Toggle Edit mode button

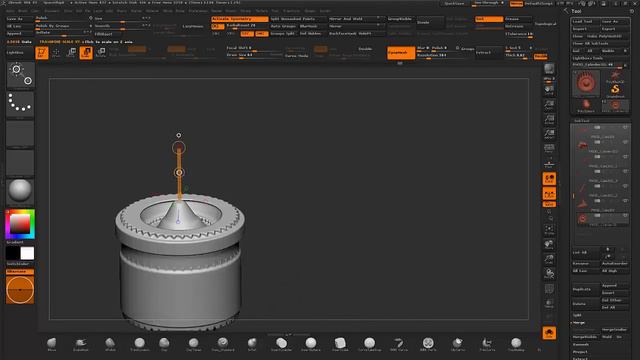pos(42,53)
